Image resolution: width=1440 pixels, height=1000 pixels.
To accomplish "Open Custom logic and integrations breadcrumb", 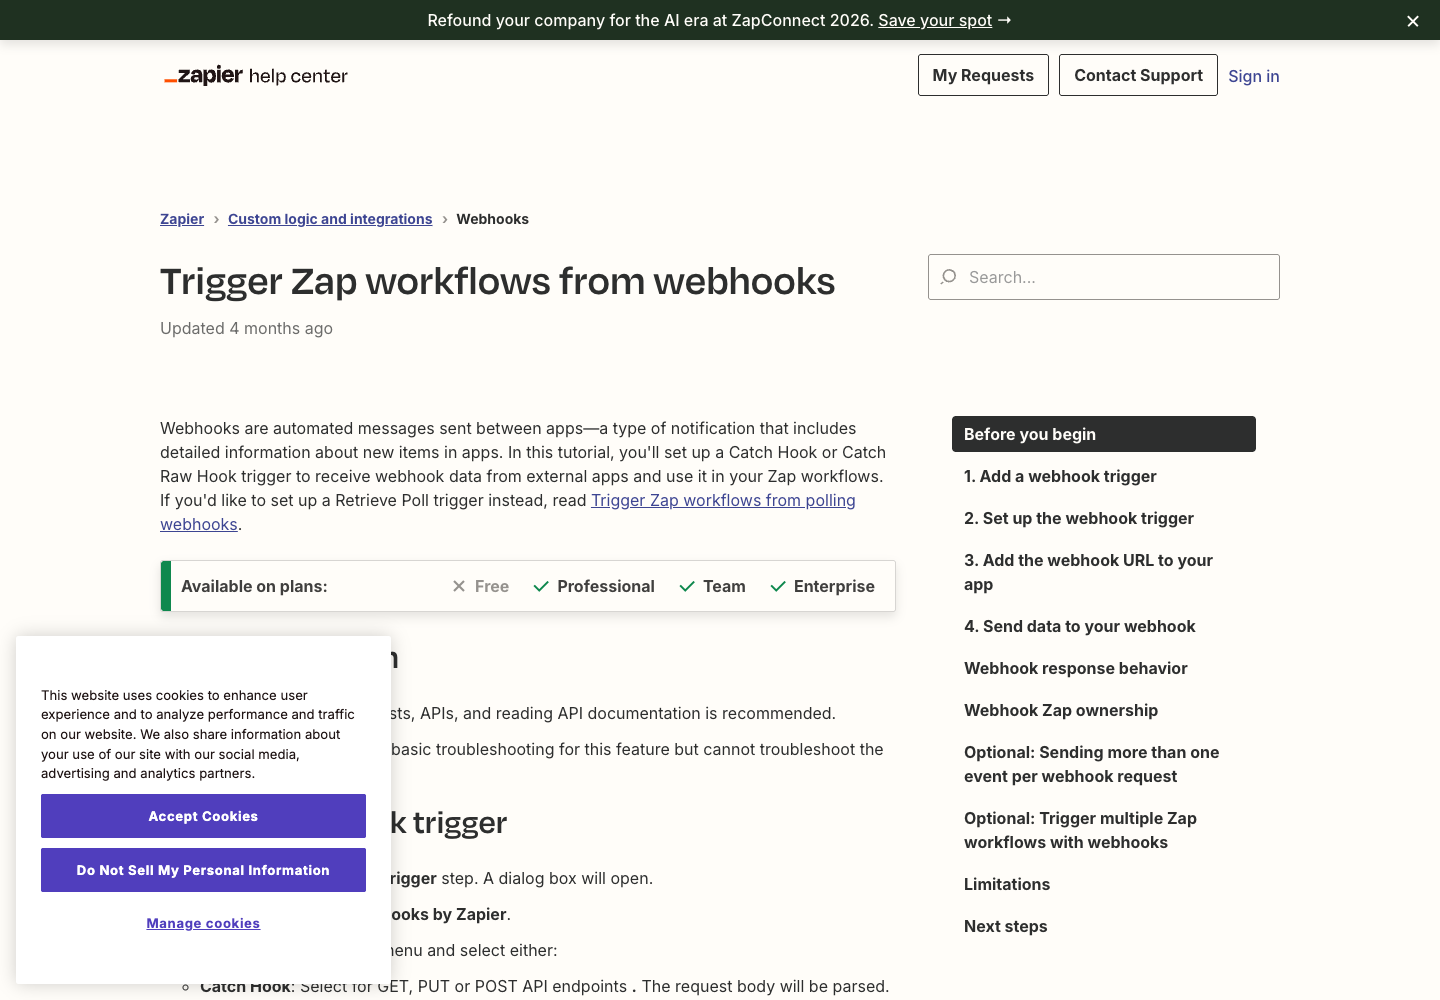I will [330, 219].
